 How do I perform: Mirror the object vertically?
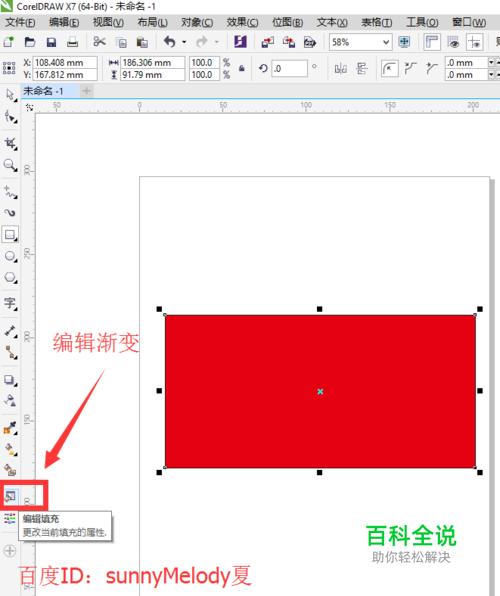click(362, 69)
